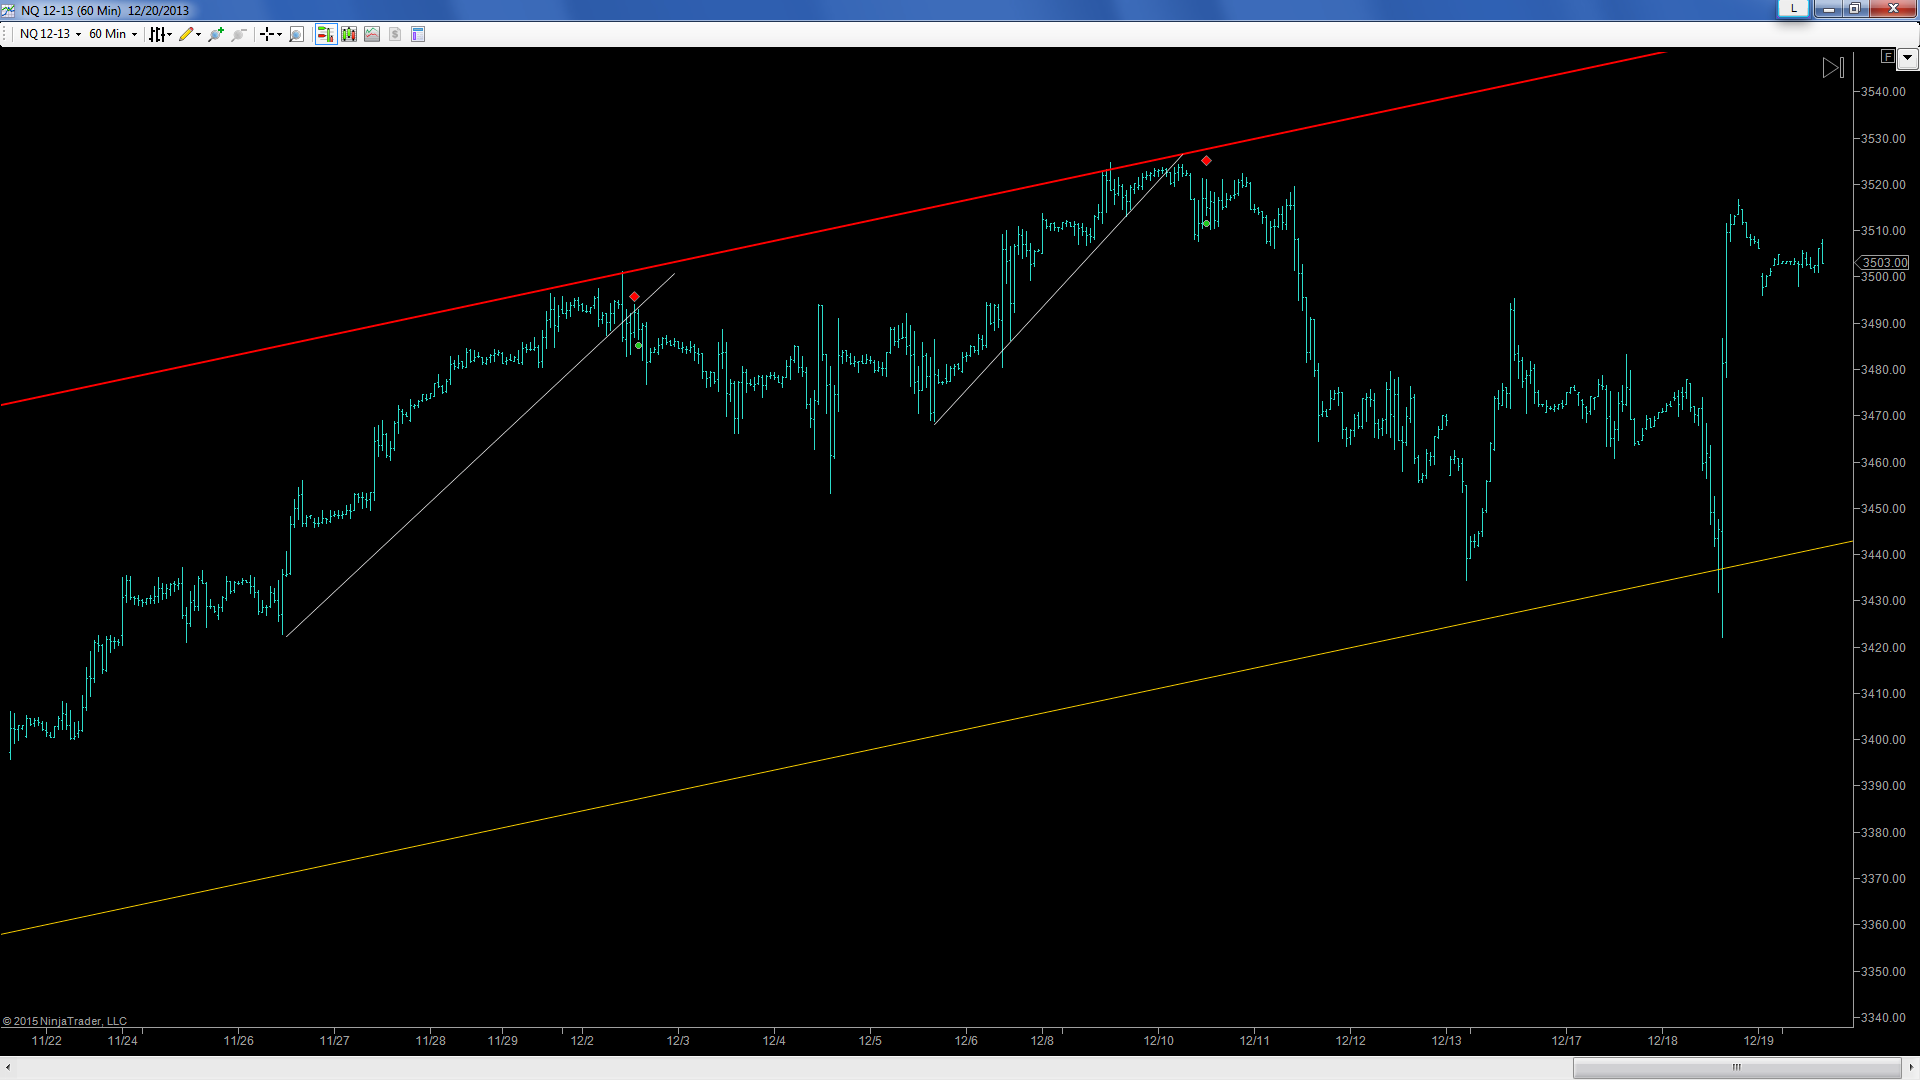Open the chart style bars dropdown

tap(161, 34)
